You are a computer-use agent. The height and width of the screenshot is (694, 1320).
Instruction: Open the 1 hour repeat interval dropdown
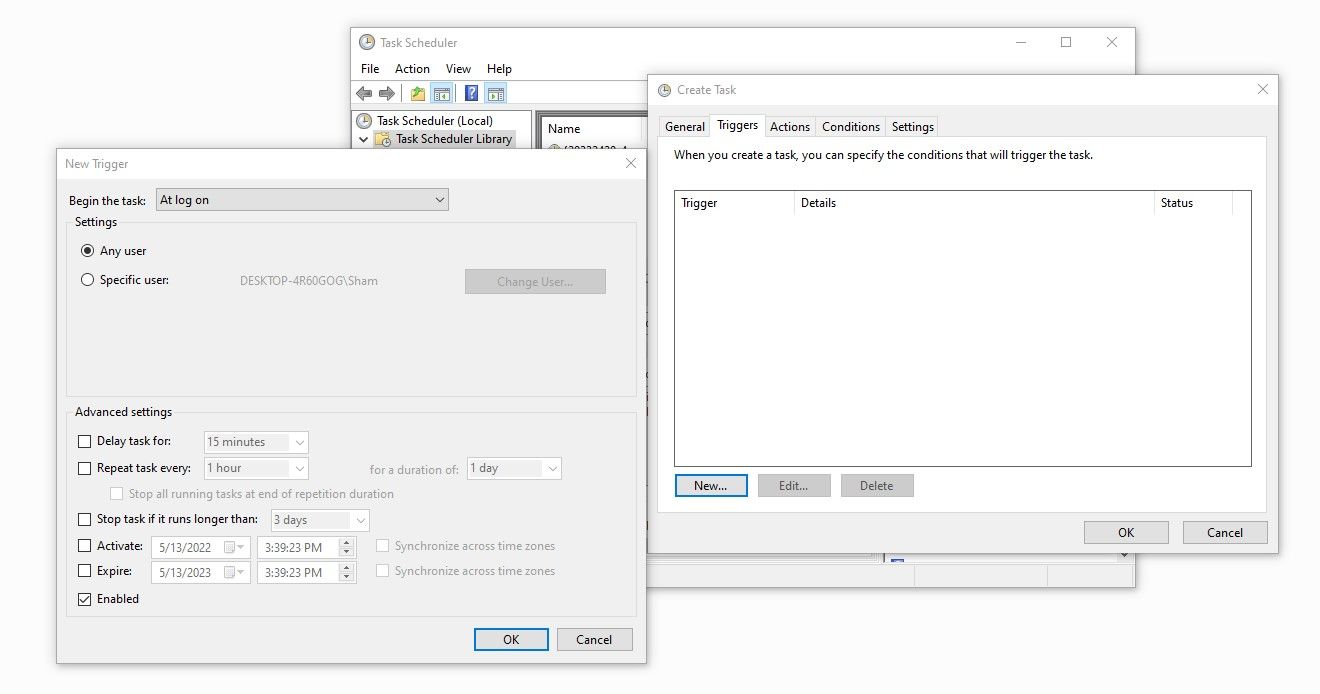tap(256, 468)
